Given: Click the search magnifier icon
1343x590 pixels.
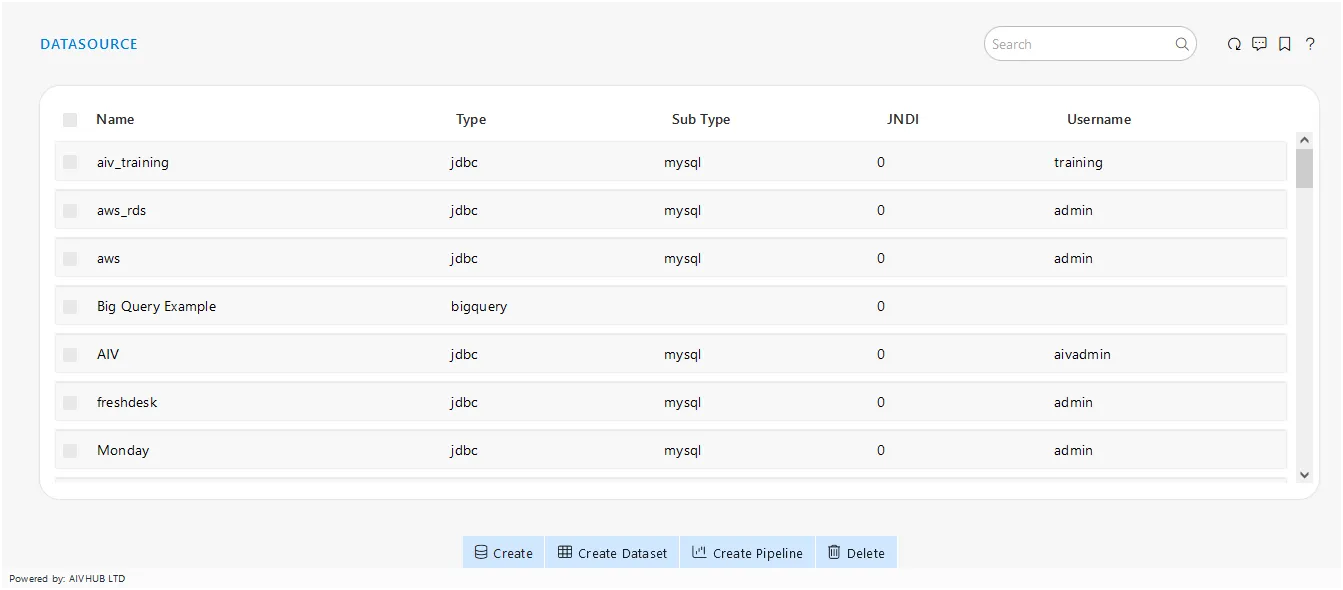Looking at the screenshot, I should click(x=1182, y=44).
